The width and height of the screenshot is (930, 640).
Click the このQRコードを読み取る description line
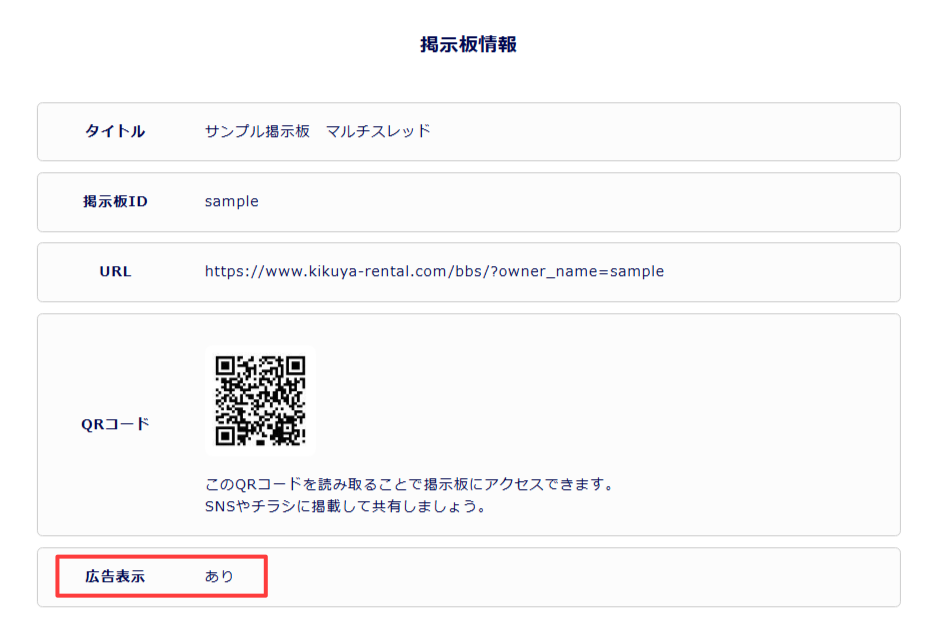[408, 484]
